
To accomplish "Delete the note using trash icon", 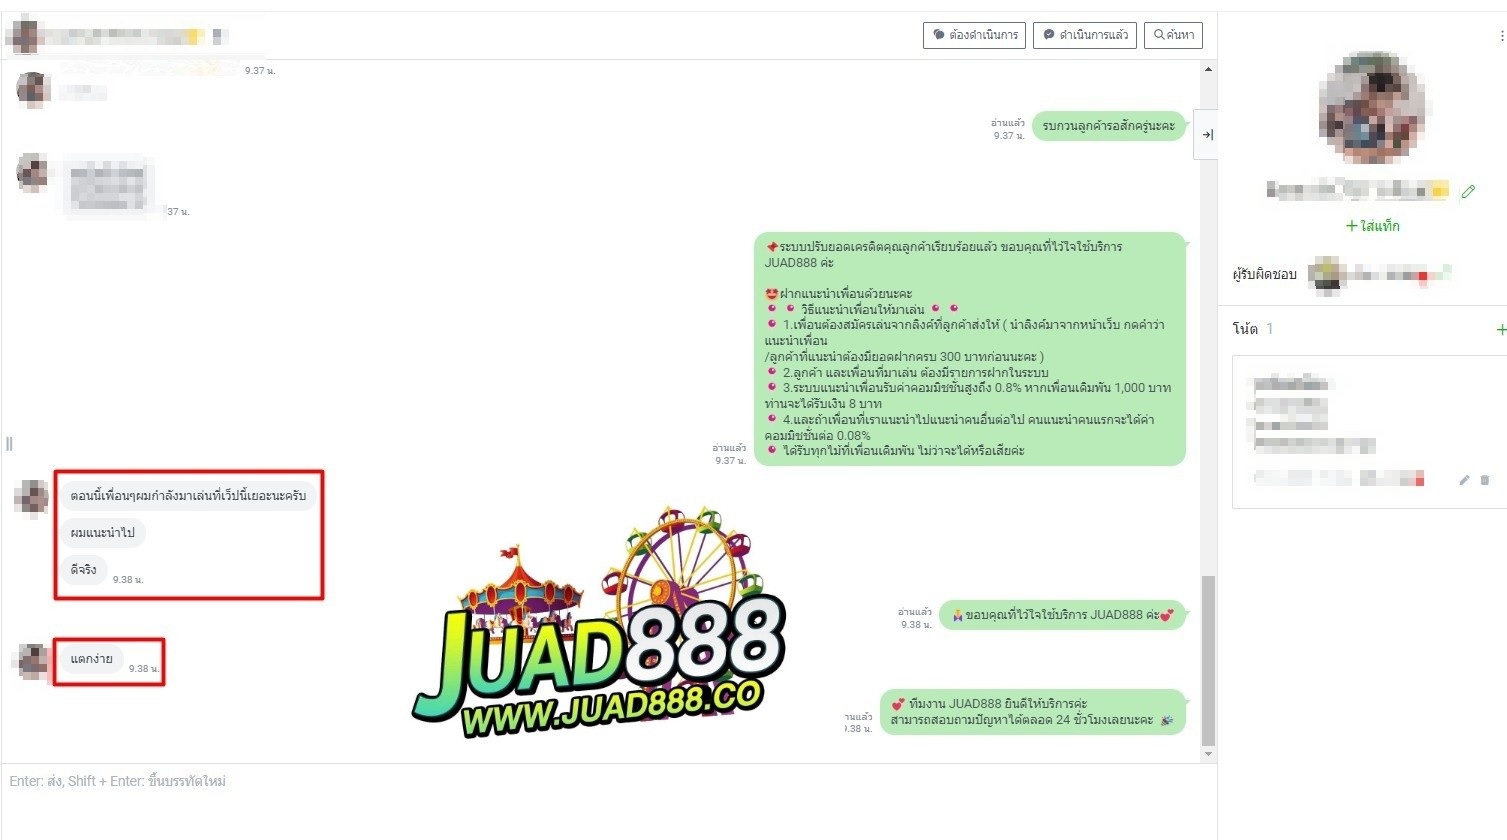I will tap(1485, 480).
